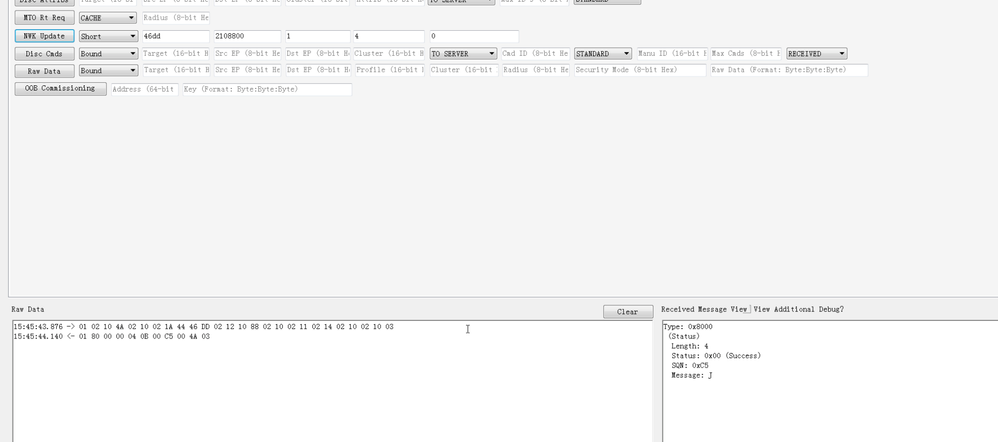Focus the Security Mode field

point(640,71)
